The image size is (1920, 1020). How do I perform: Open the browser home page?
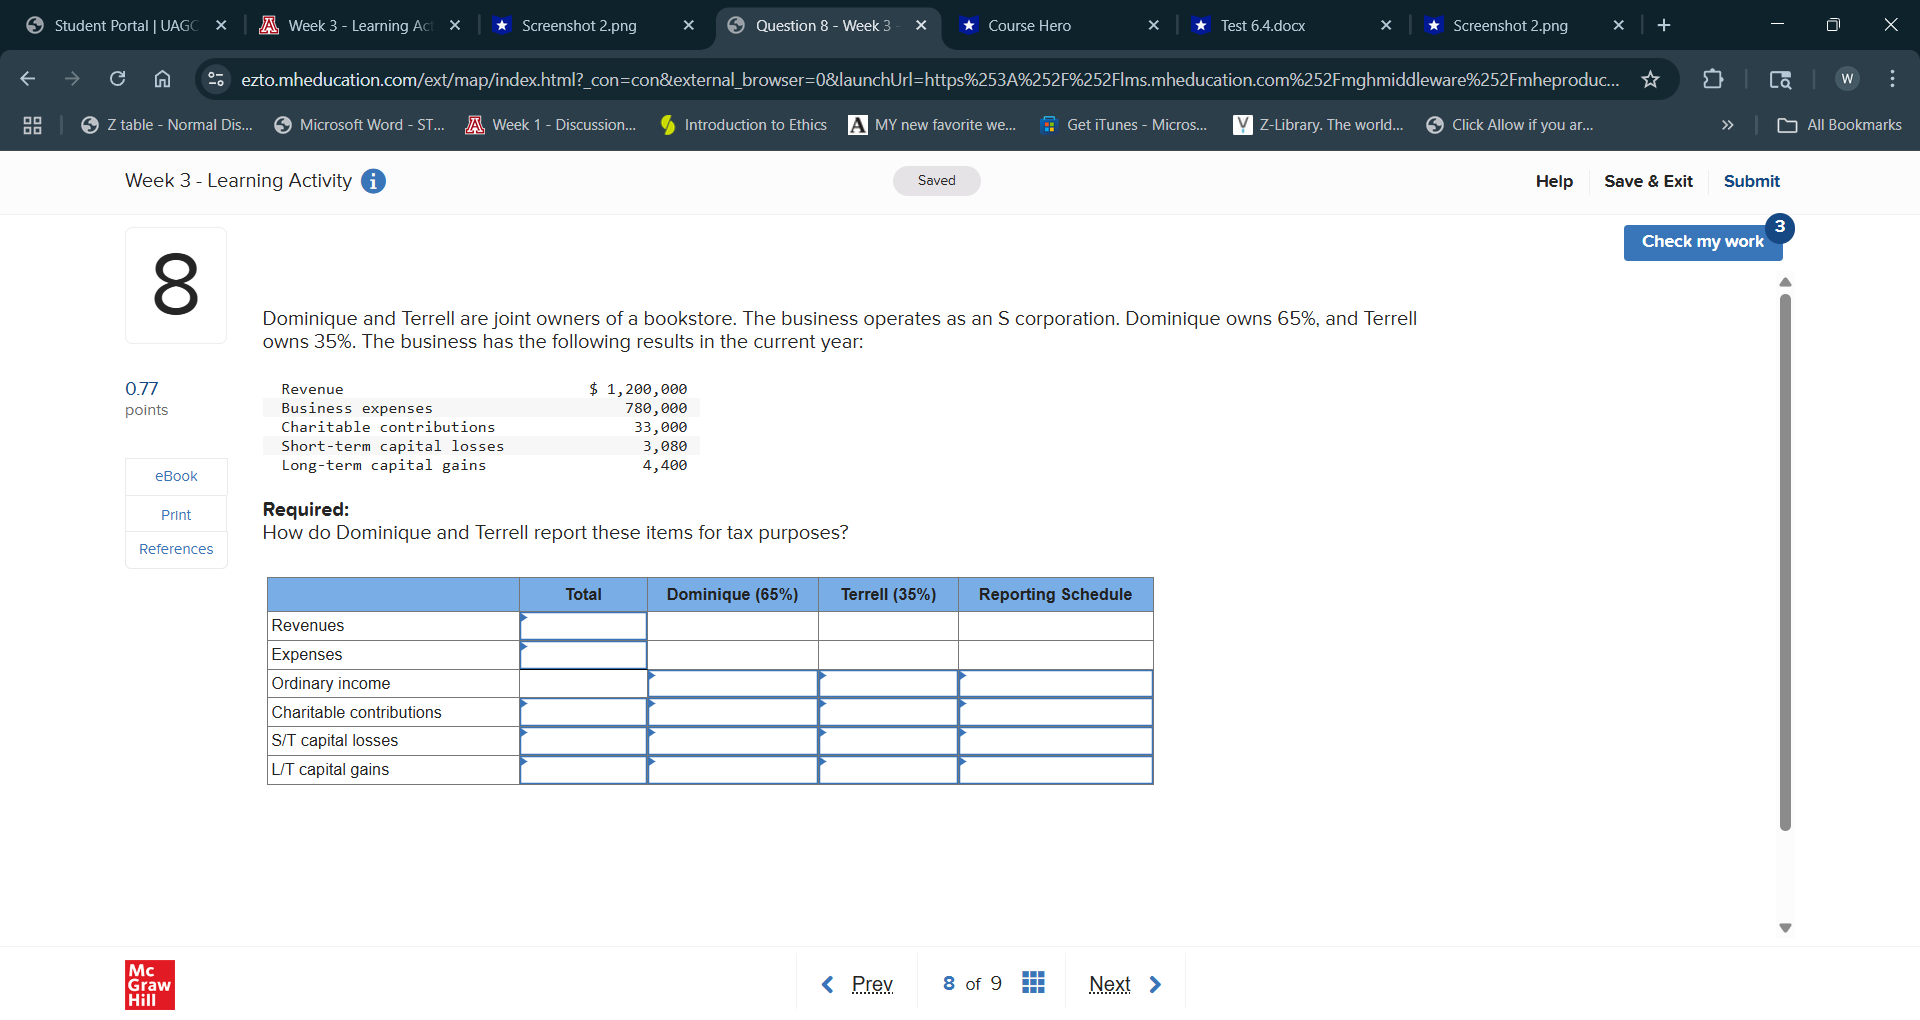click(x=162, y=79)
